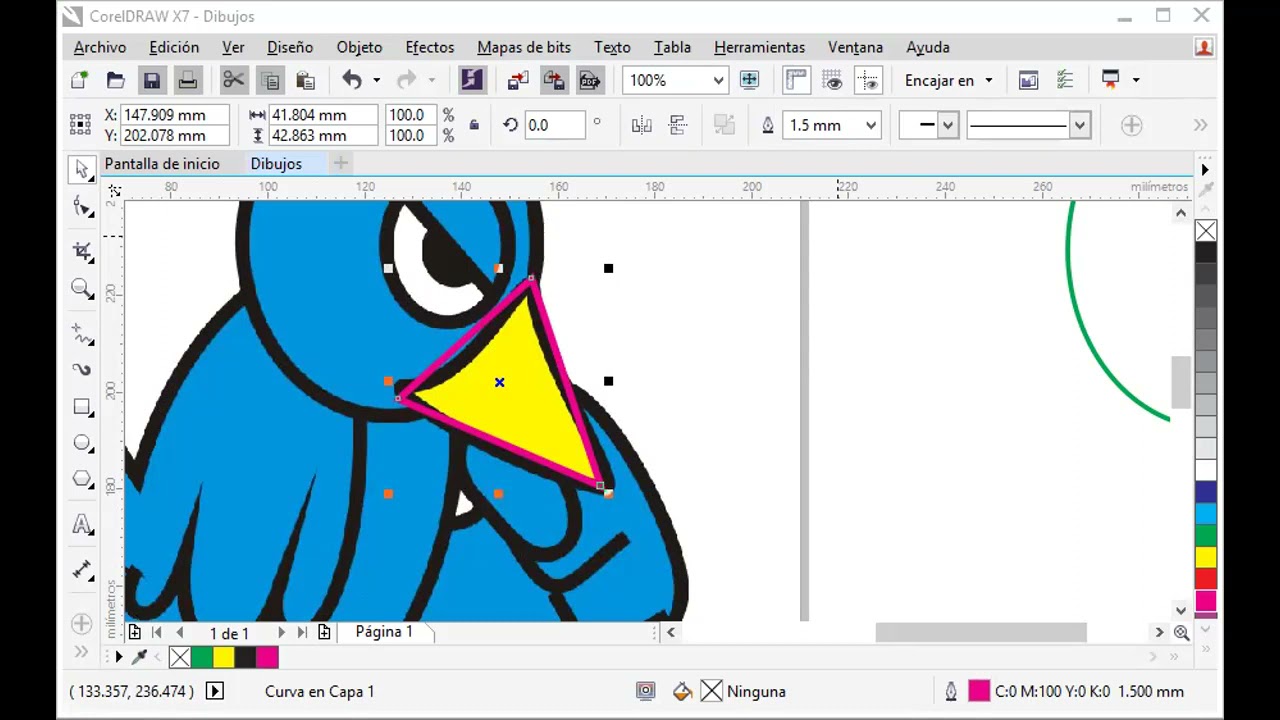Select the Pick tool in toolbox

coord(82,170)
